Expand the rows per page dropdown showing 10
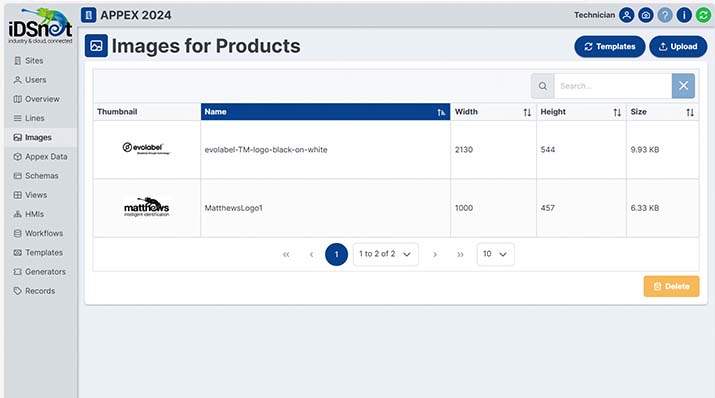The width and height of the screenshot is (715, 398). [495, 254]
